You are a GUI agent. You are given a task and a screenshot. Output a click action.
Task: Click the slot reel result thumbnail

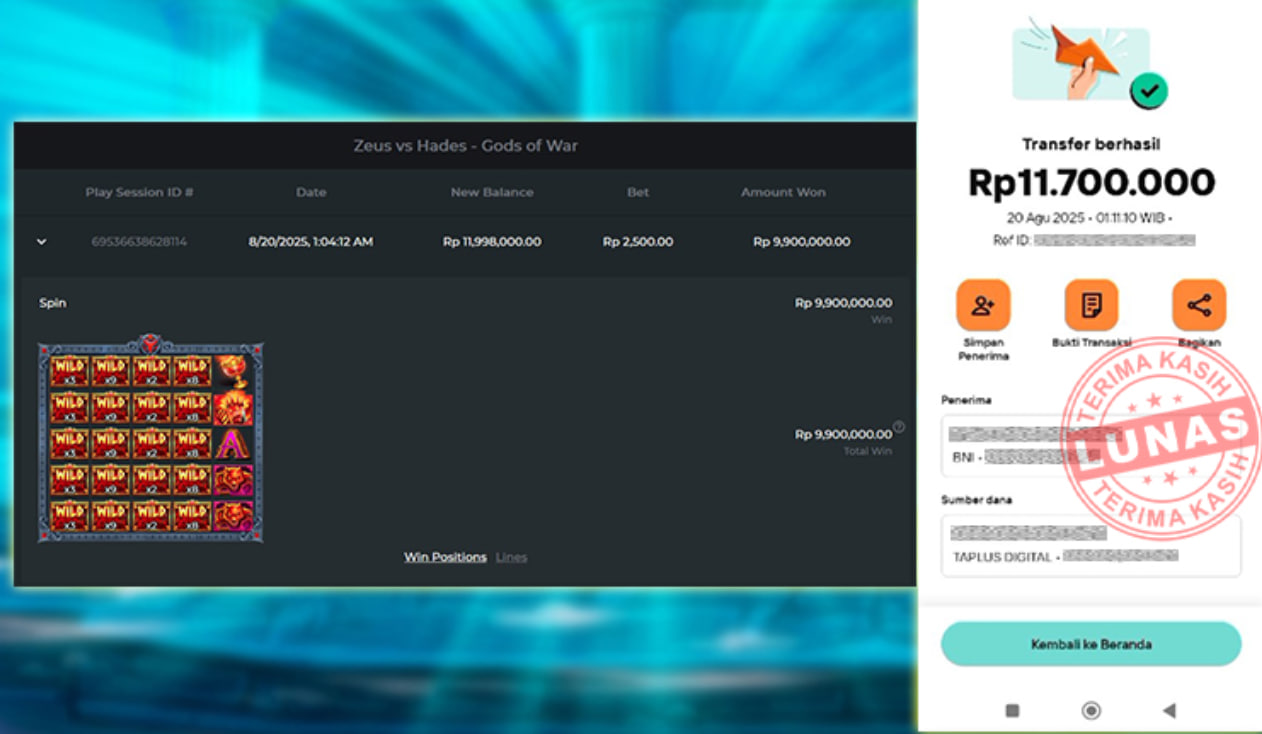151,438
